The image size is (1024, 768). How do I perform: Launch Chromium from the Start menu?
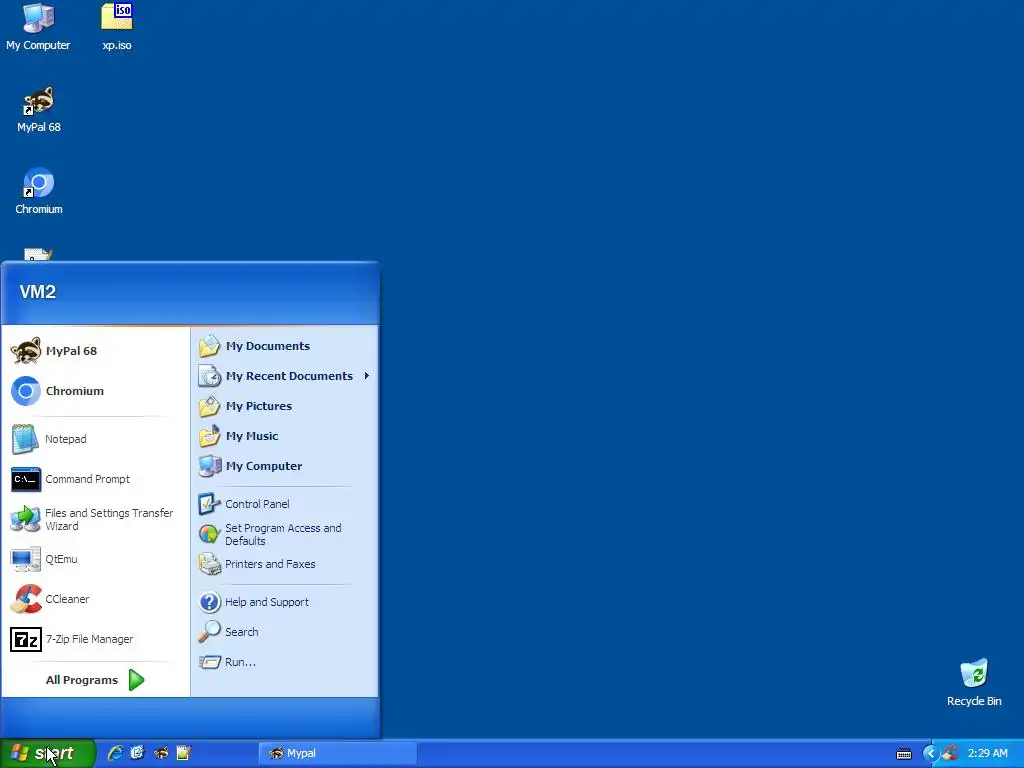pyautogui.click(x=95, y=391)
